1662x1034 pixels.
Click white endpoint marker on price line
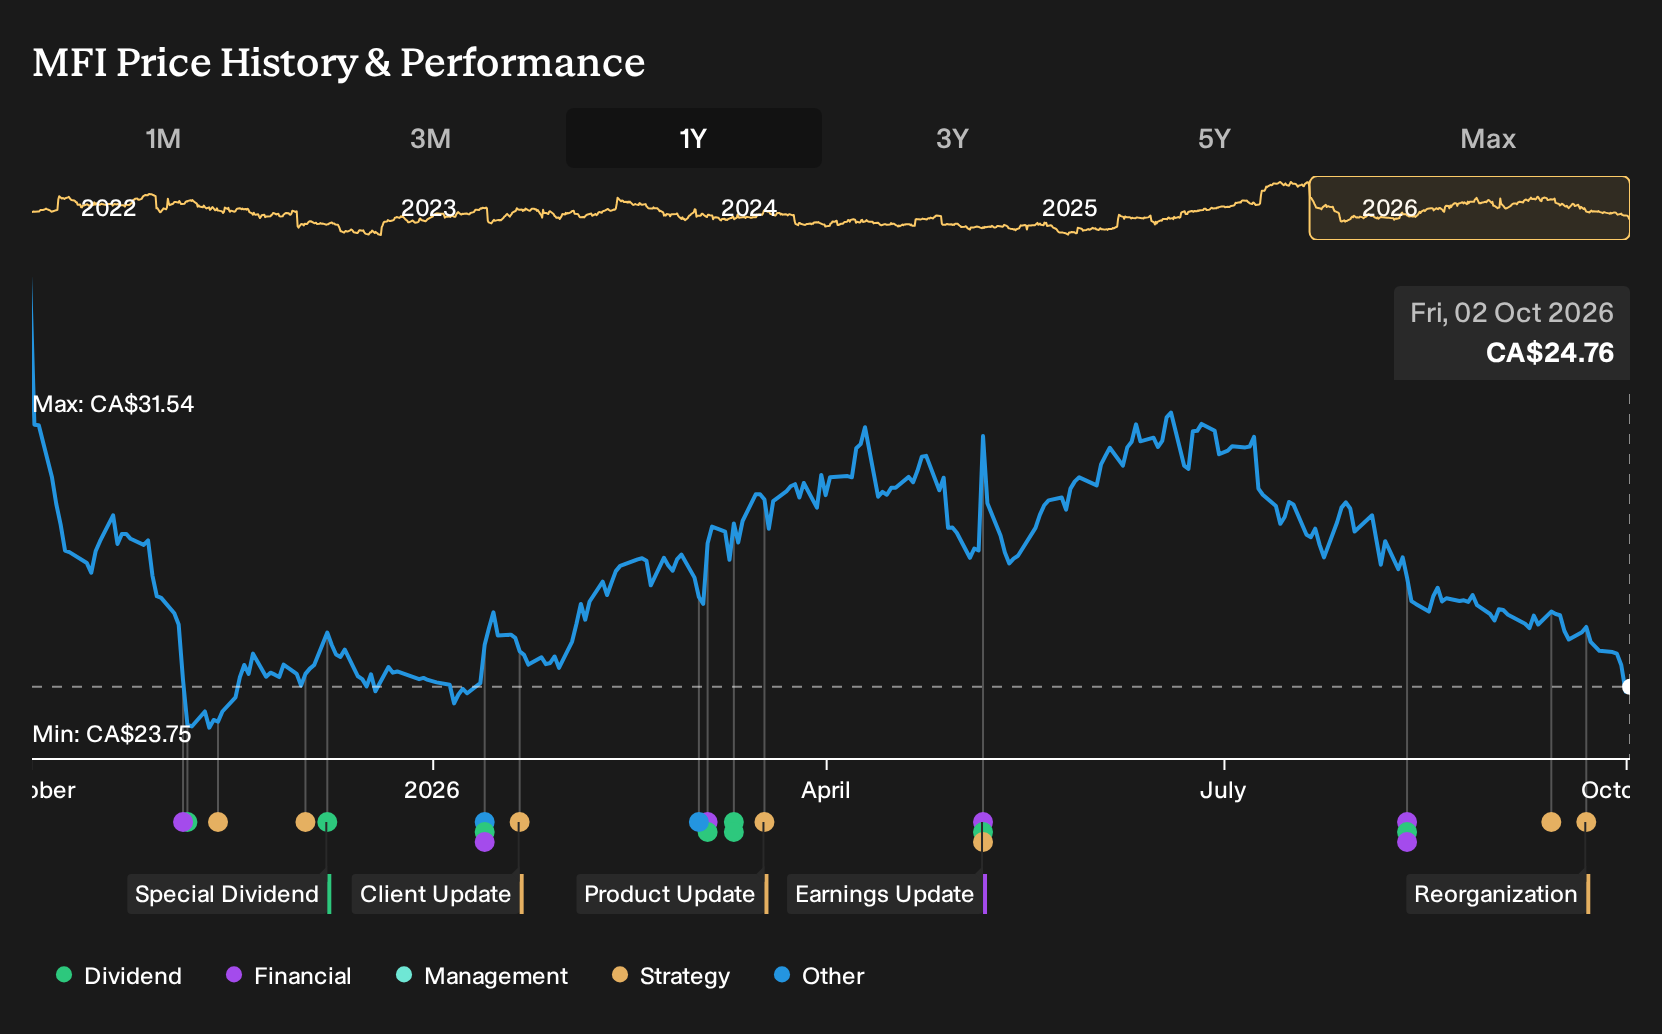(x=1628, y=687)
